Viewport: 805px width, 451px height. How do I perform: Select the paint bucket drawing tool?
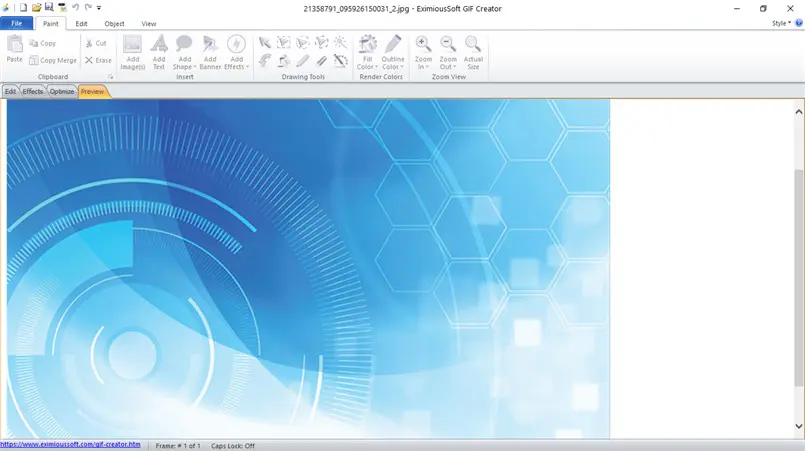coord(283,61)
